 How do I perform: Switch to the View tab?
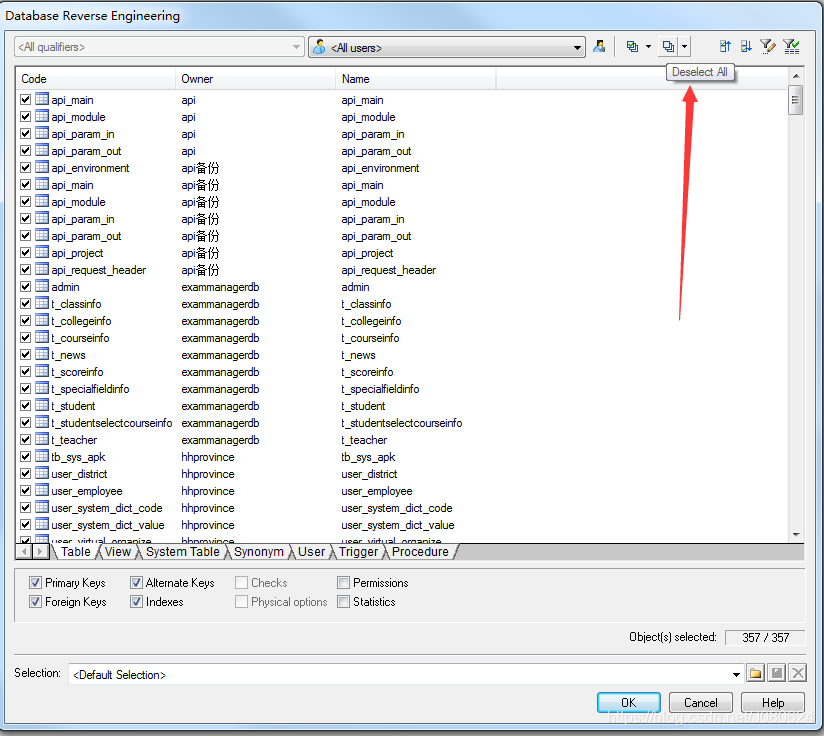[118, 552]
